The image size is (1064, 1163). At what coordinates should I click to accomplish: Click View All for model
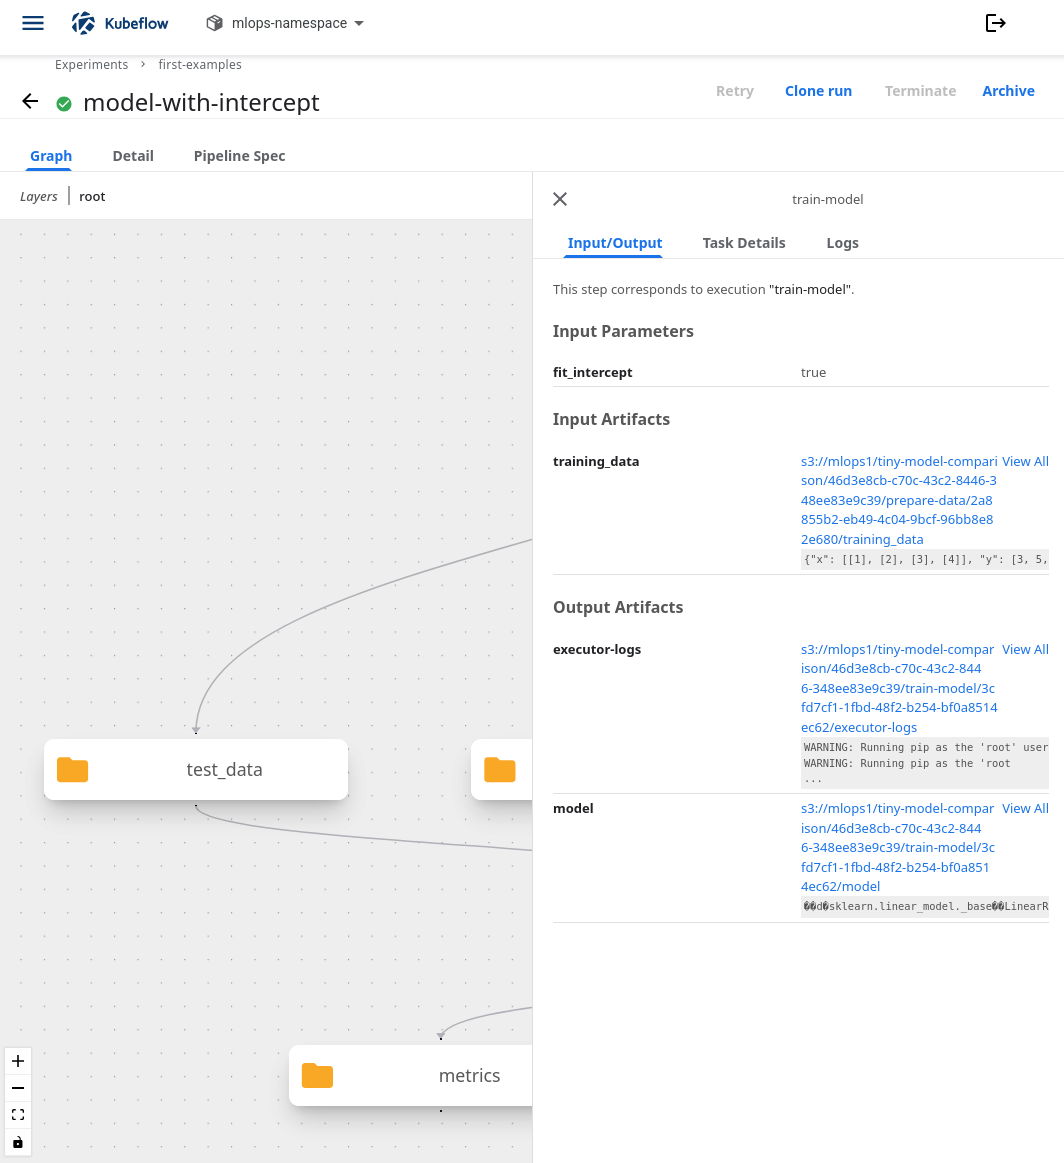coord(1025,808)
